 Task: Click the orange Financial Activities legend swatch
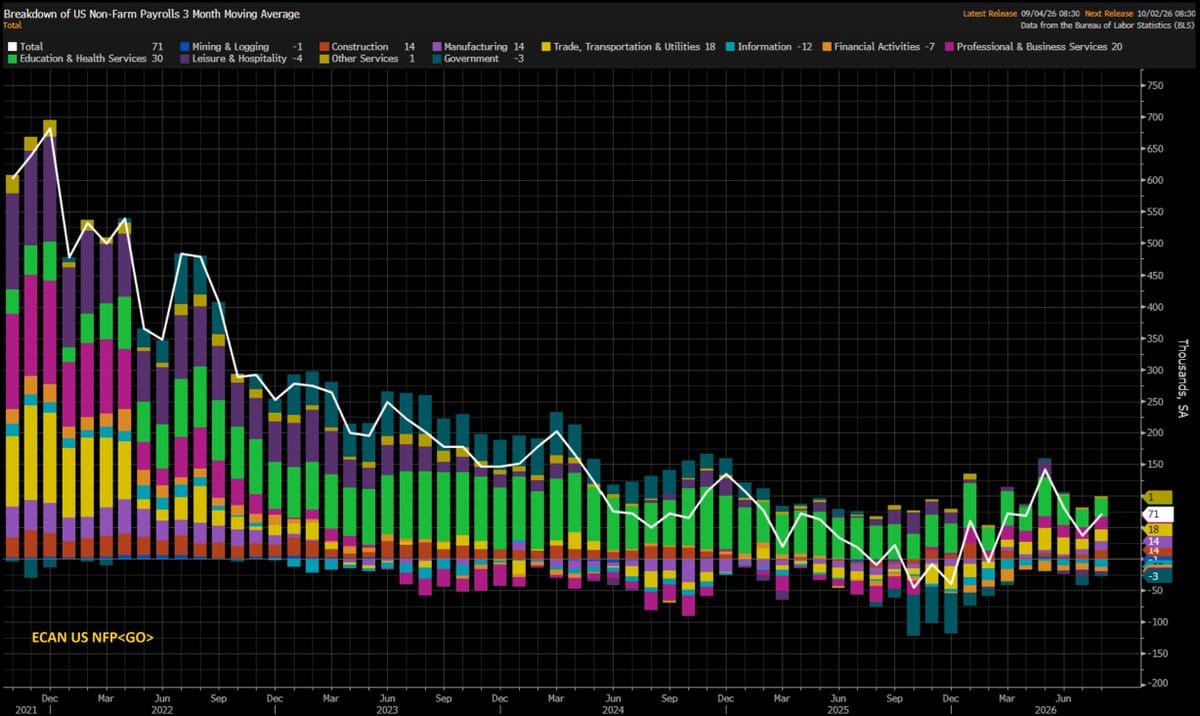tap(827, 47)
